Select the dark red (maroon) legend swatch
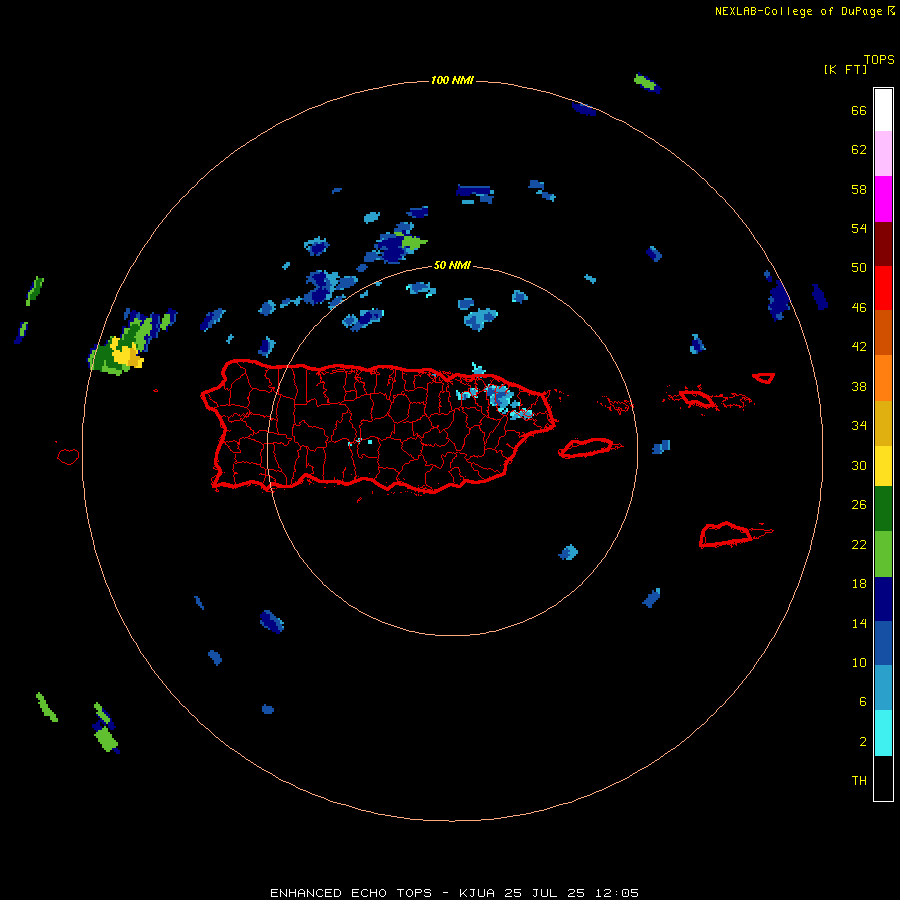The width and height of the screenshot is (900, 900). (x=883, y=244)
